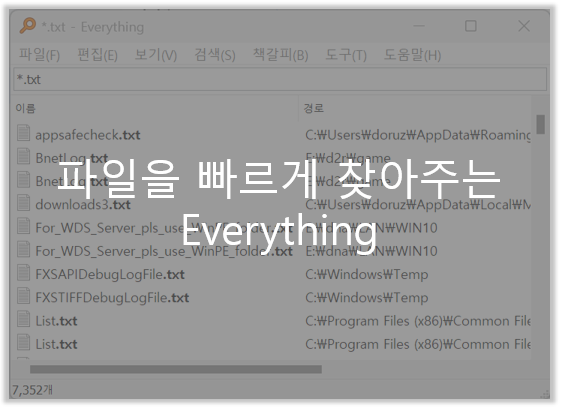Open the 파일(F) menu
The height and width of the screenshot is (408, 562).
click(x=39, y=55)
